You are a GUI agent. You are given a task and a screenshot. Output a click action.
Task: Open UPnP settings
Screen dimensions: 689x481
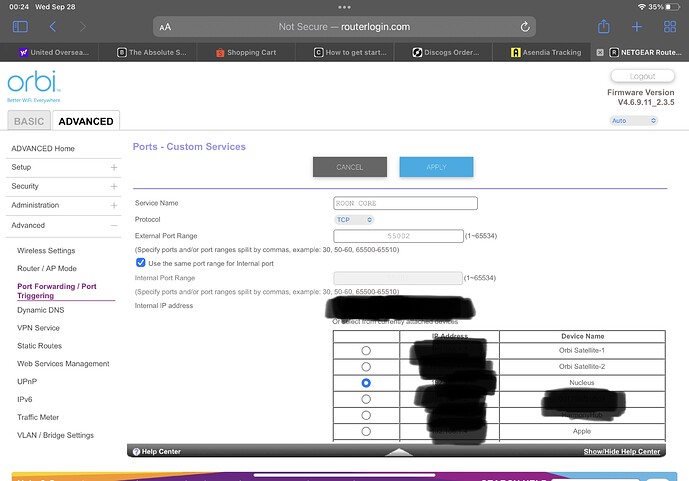click(x=27, y=381)
